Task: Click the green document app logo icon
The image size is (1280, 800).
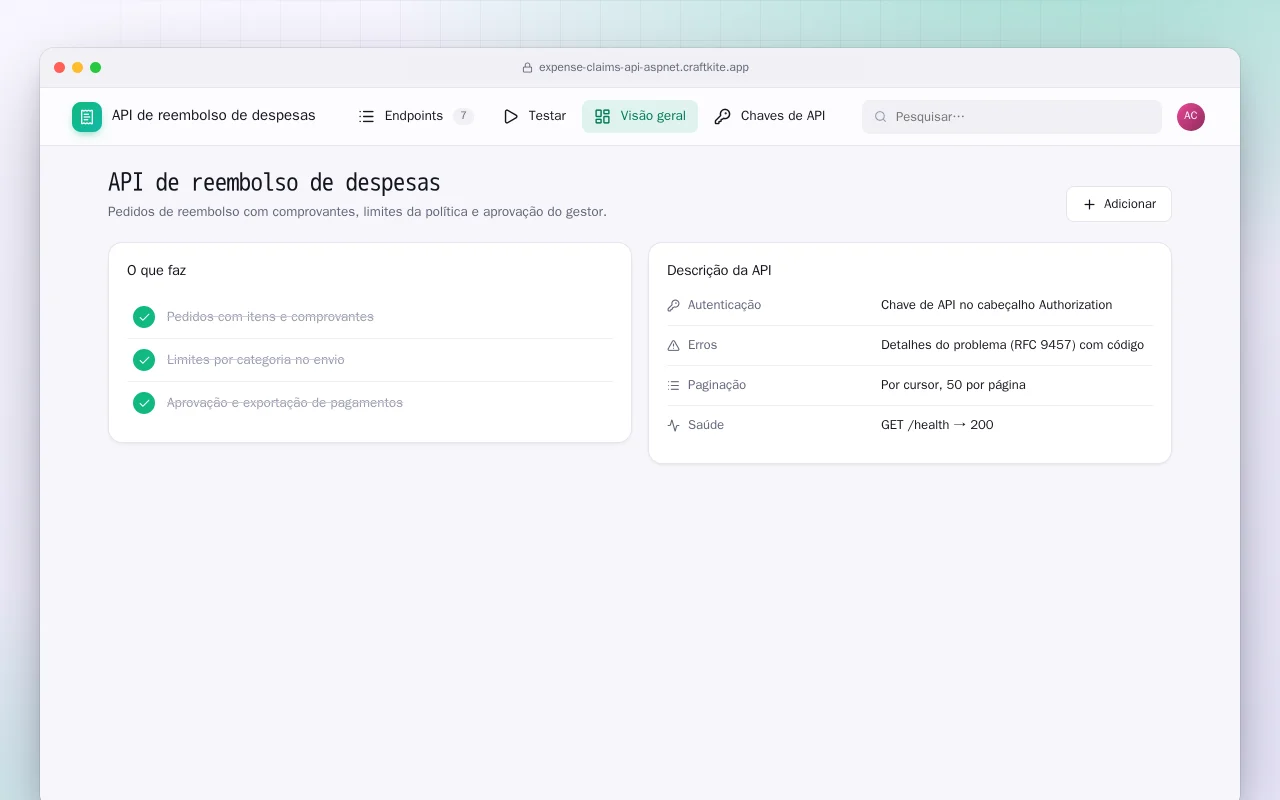Action: coord(87,117)
